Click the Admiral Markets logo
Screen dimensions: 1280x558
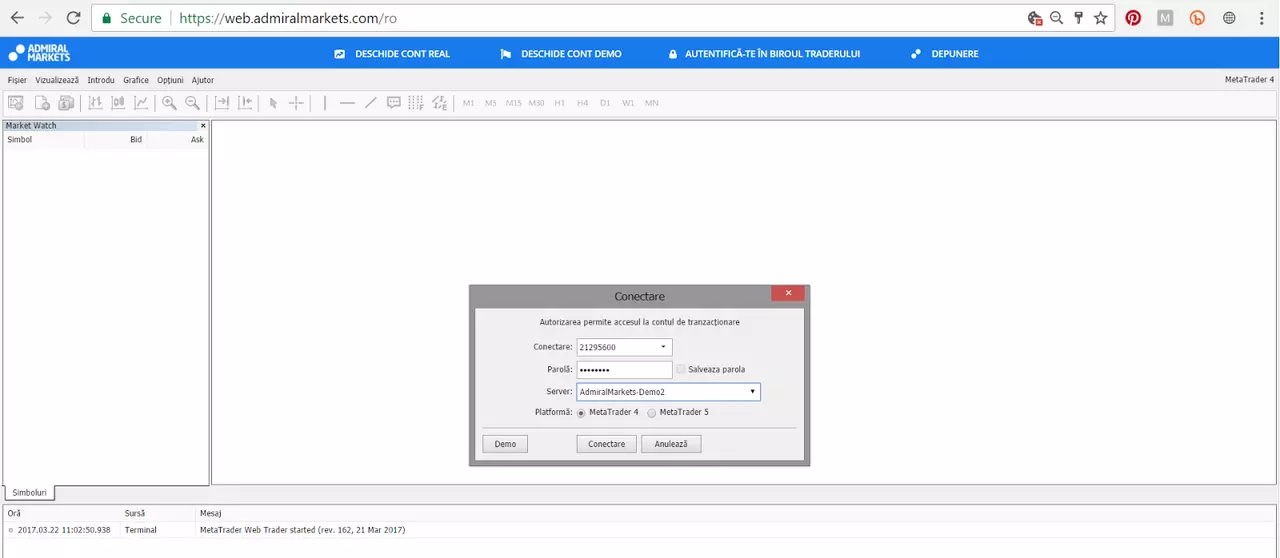[40, 53]
